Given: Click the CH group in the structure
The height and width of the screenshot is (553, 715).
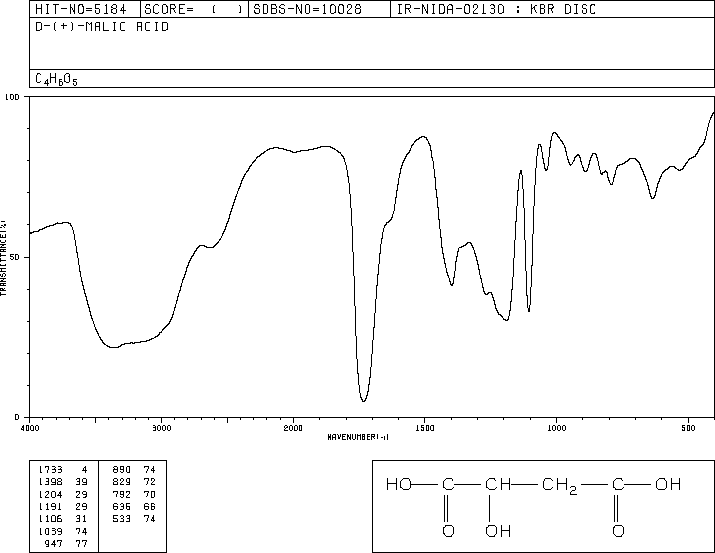Looking at the screenshot, I should pos(498,484).
